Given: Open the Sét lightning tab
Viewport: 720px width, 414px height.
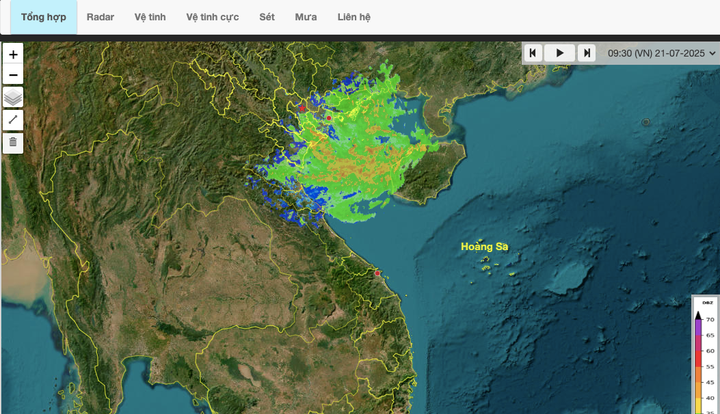Looking at the screenshot, I should click(x=267, y=17).
